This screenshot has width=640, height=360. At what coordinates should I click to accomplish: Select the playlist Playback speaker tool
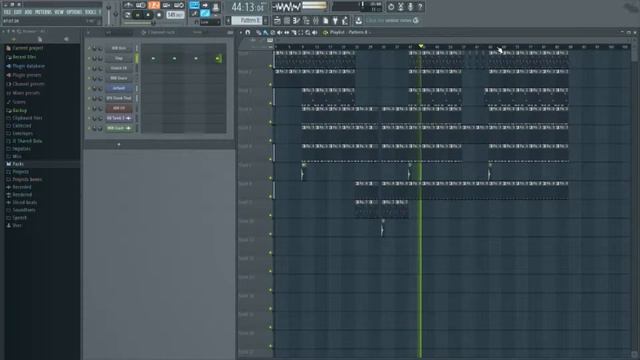click(315, 32)
